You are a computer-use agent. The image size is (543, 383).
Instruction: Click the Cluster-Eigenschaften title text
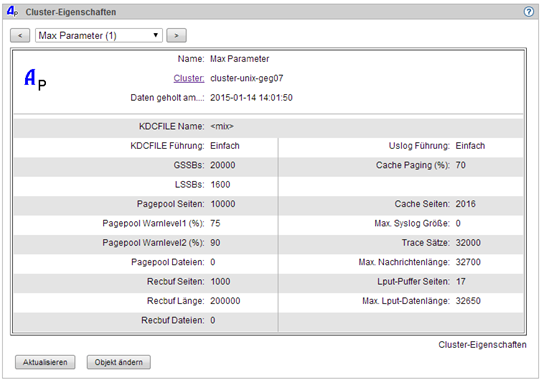71,12
